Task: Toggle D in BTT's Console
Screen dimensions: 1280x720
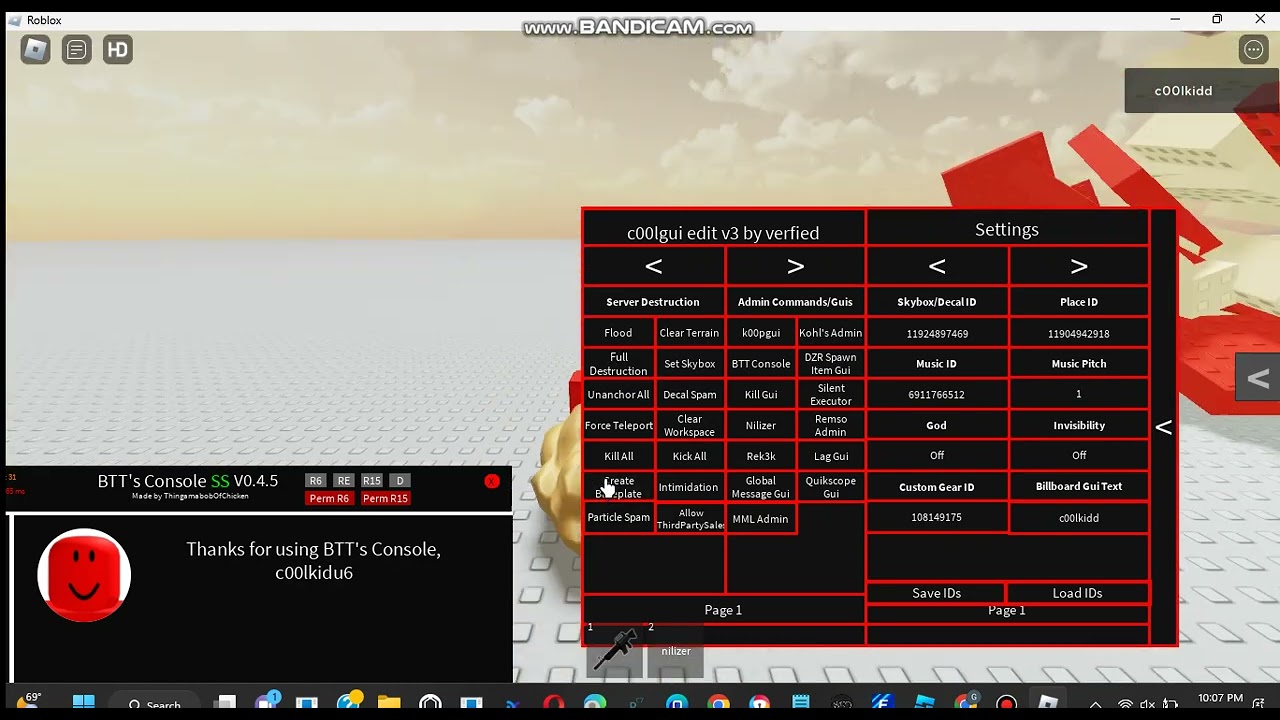Action: [x=400, y=481]
